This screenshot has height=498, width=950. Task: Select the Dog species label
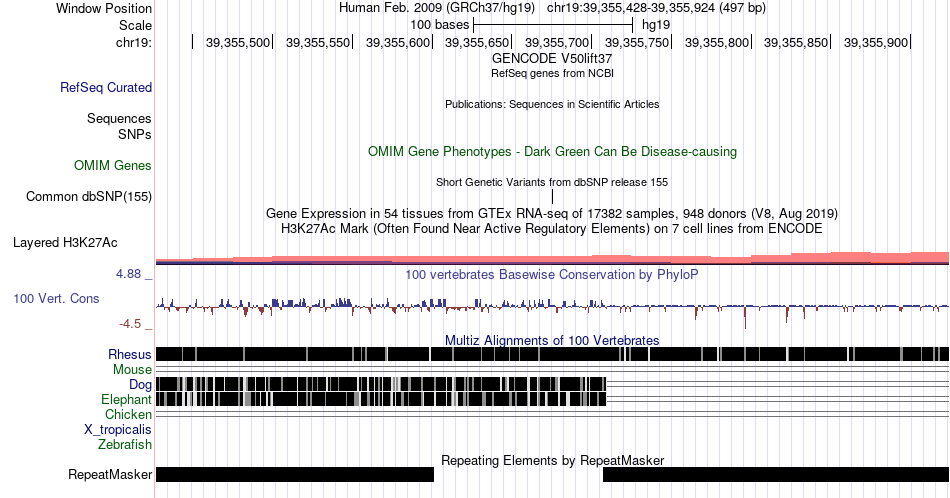point(140,385)
